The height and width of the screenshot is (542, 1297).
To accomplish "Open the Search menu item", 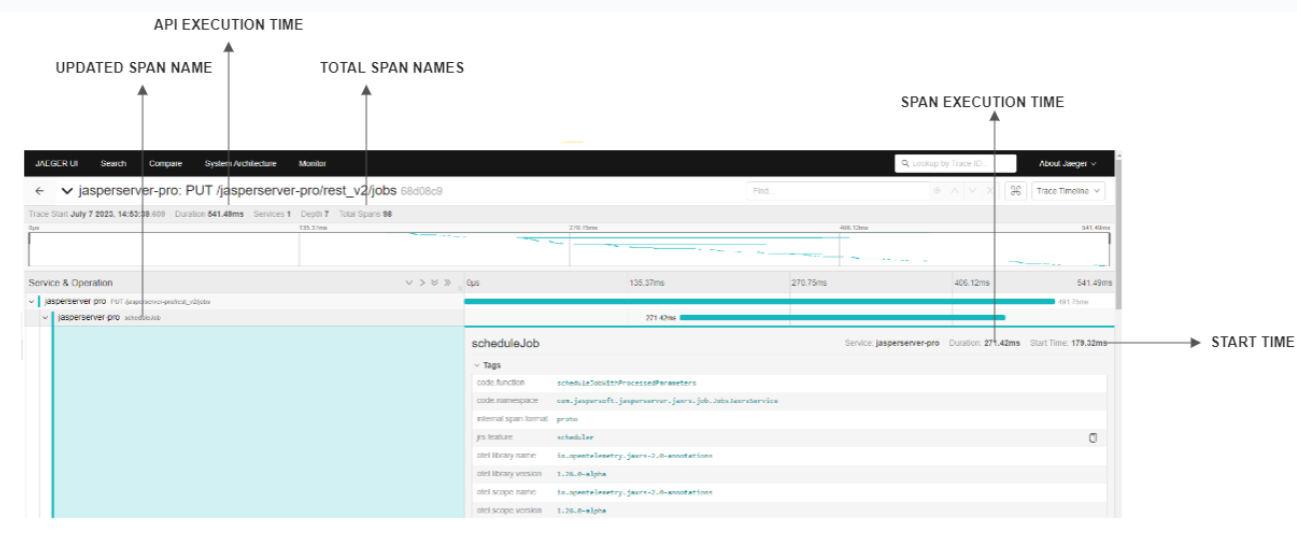I will [x=113, y=163].
